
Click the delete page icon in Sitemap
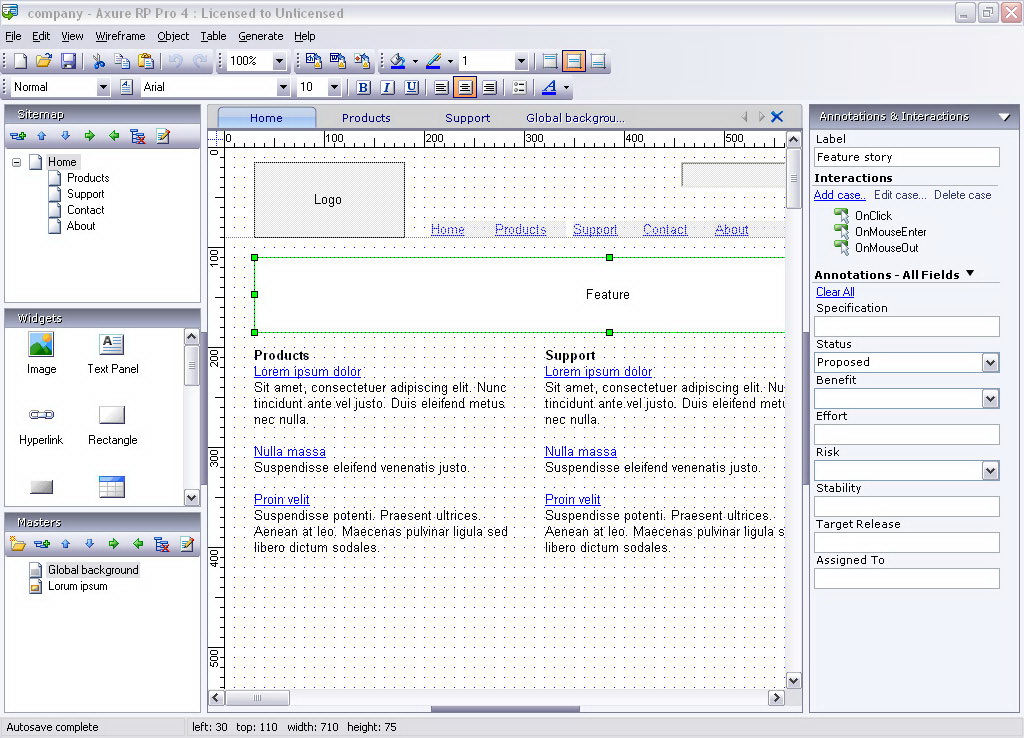(138, 136)
